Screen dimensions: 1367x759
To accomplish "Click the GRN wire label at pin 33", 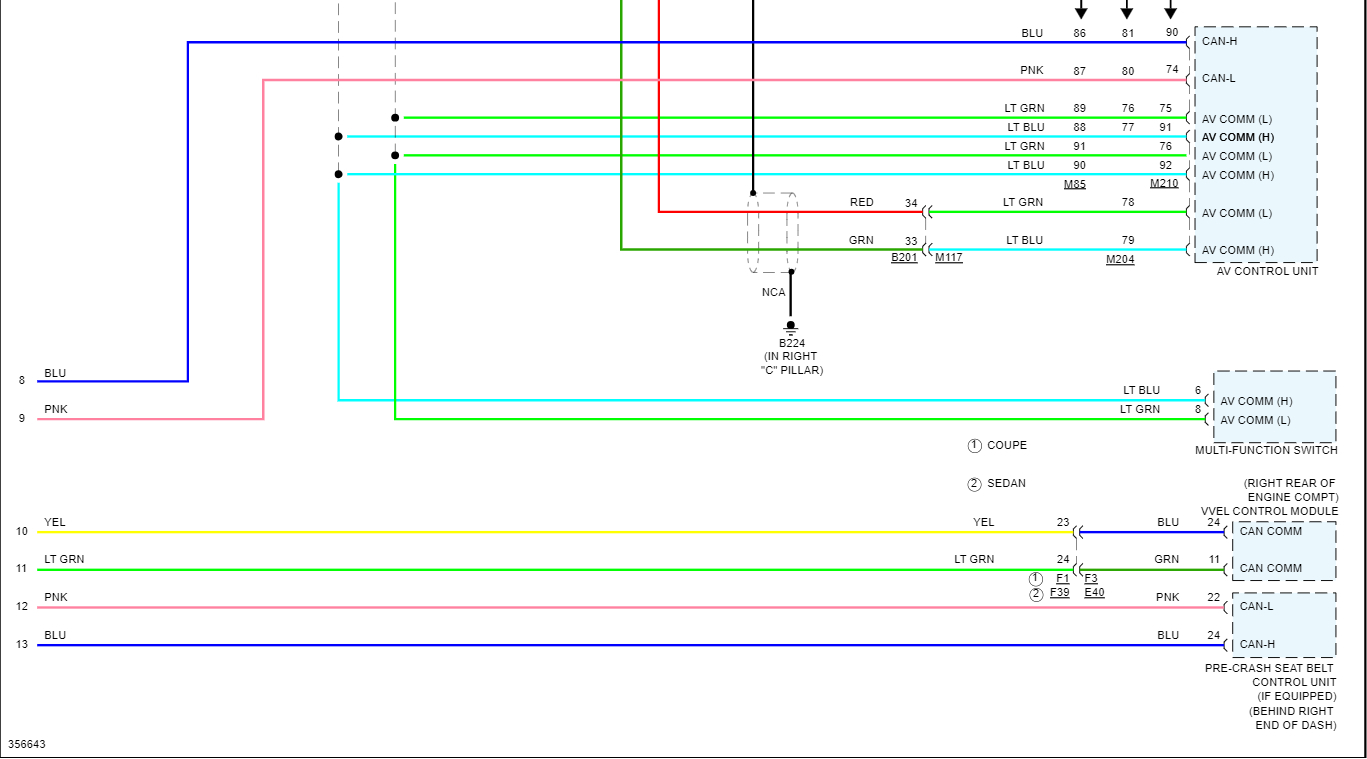I will tap(862, 241).
